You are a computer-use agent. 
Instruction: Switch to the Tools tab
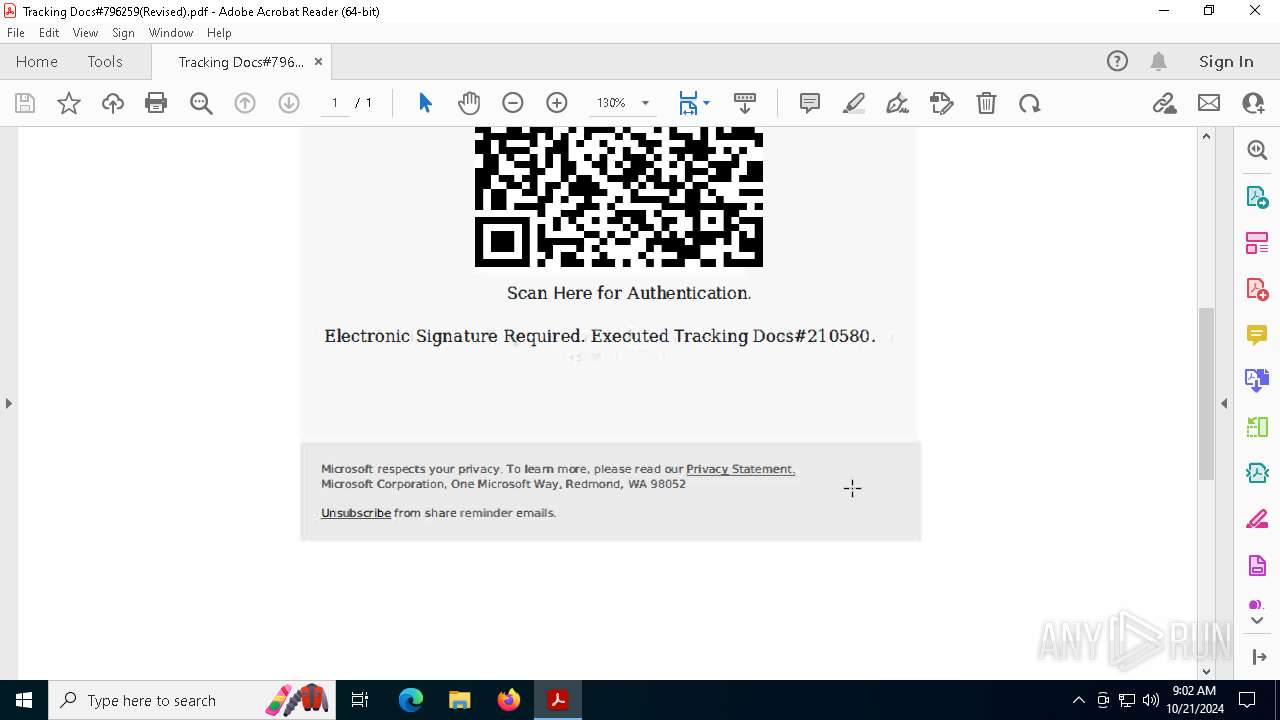pyautogui.click(x=105, y=61)
